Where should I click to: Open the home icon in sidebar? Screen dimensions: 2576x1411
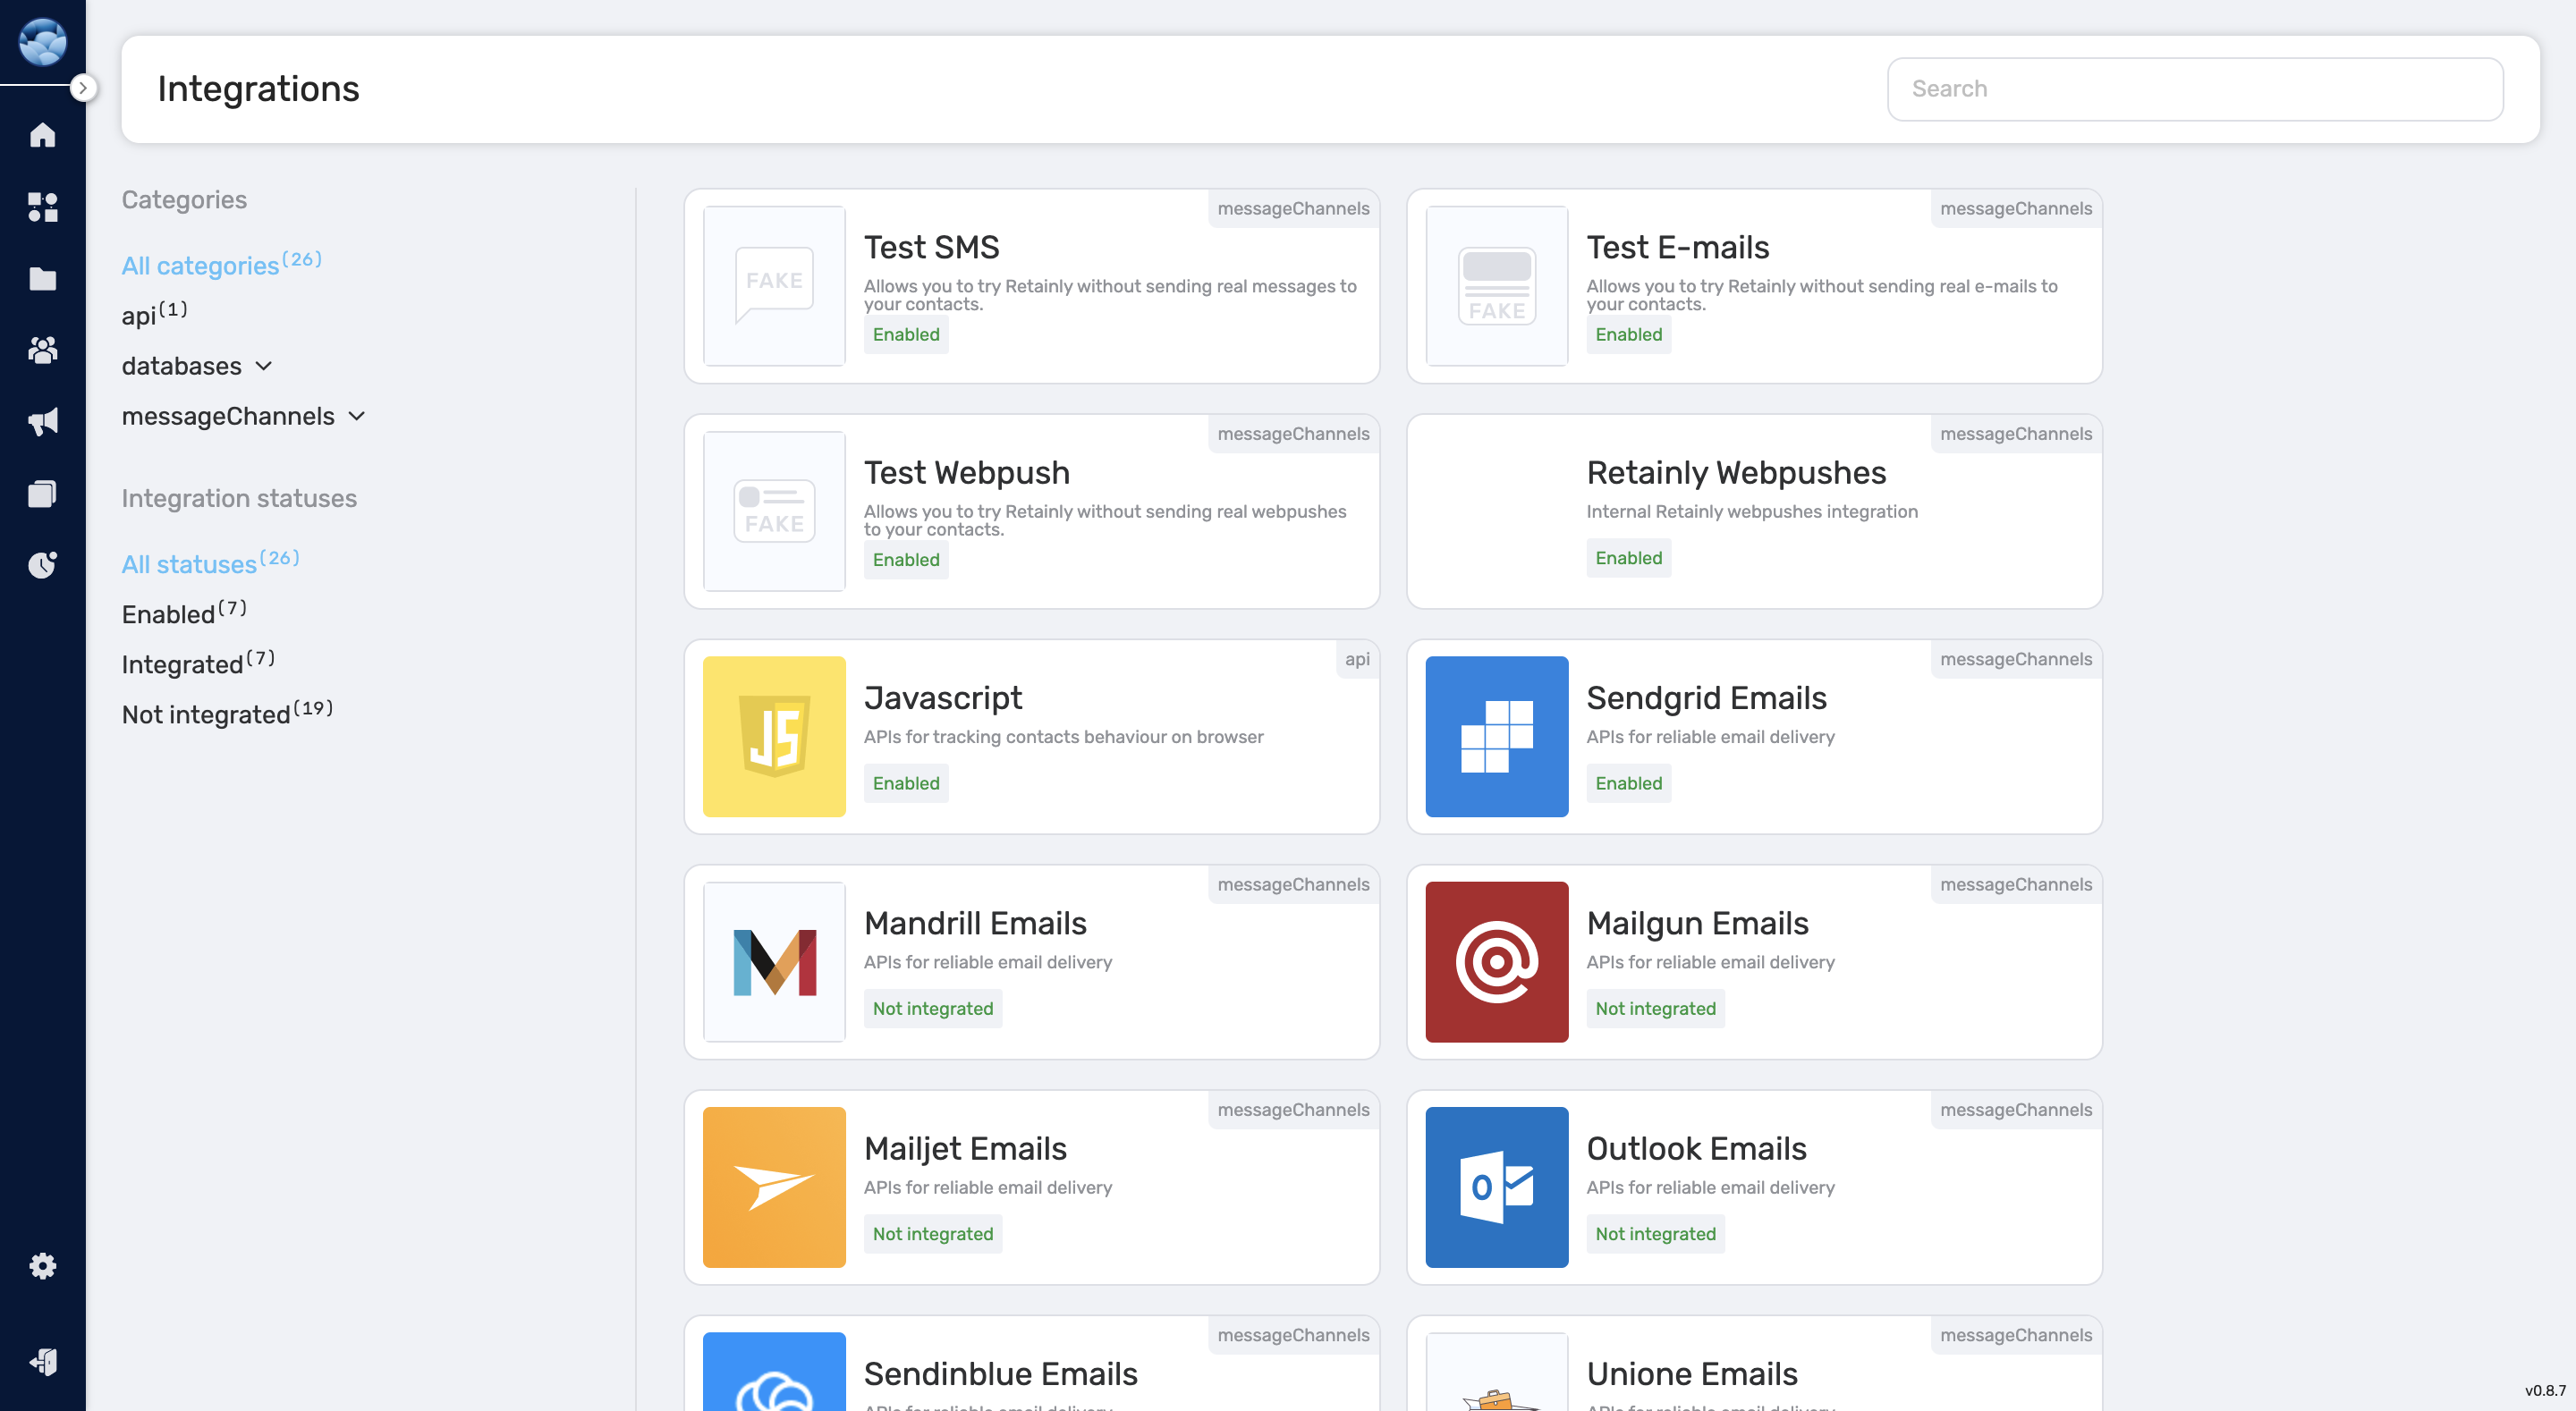coord(42,135)
